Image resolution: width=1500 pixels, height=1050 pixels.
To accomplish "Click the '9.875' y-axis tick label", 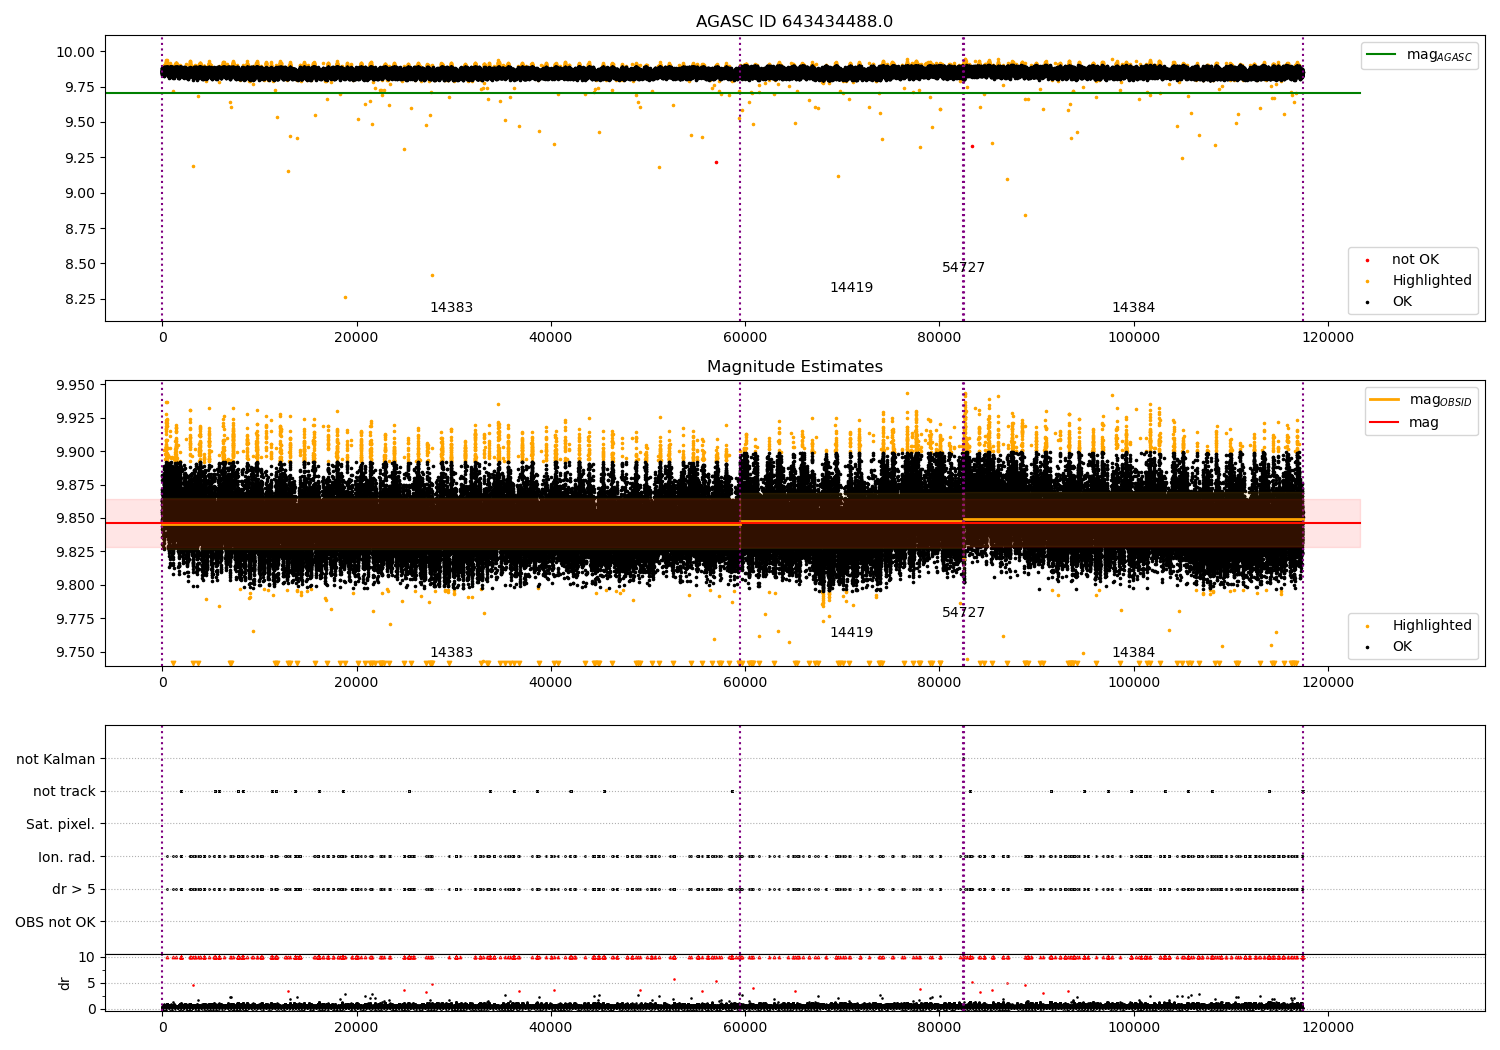I will pos(76,485).
